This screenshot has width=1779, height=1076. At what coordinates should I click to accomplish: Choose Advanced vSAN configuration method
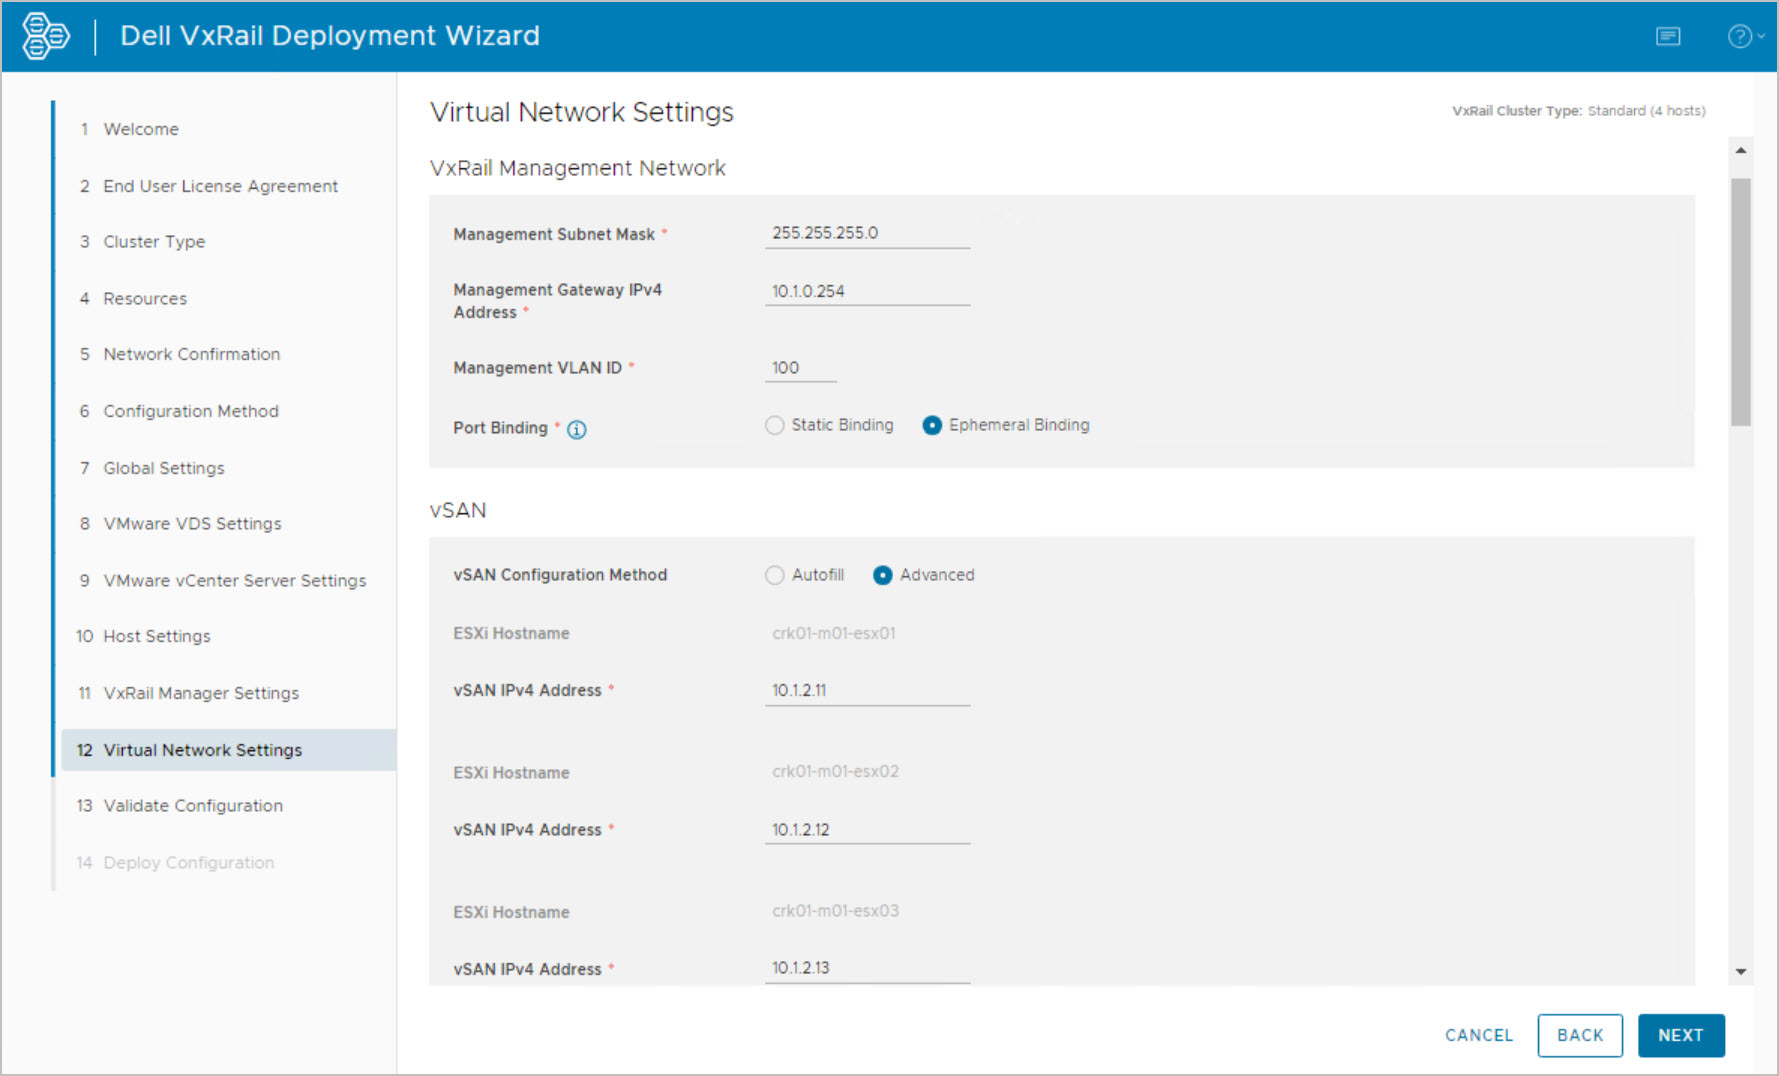[883, 576]
